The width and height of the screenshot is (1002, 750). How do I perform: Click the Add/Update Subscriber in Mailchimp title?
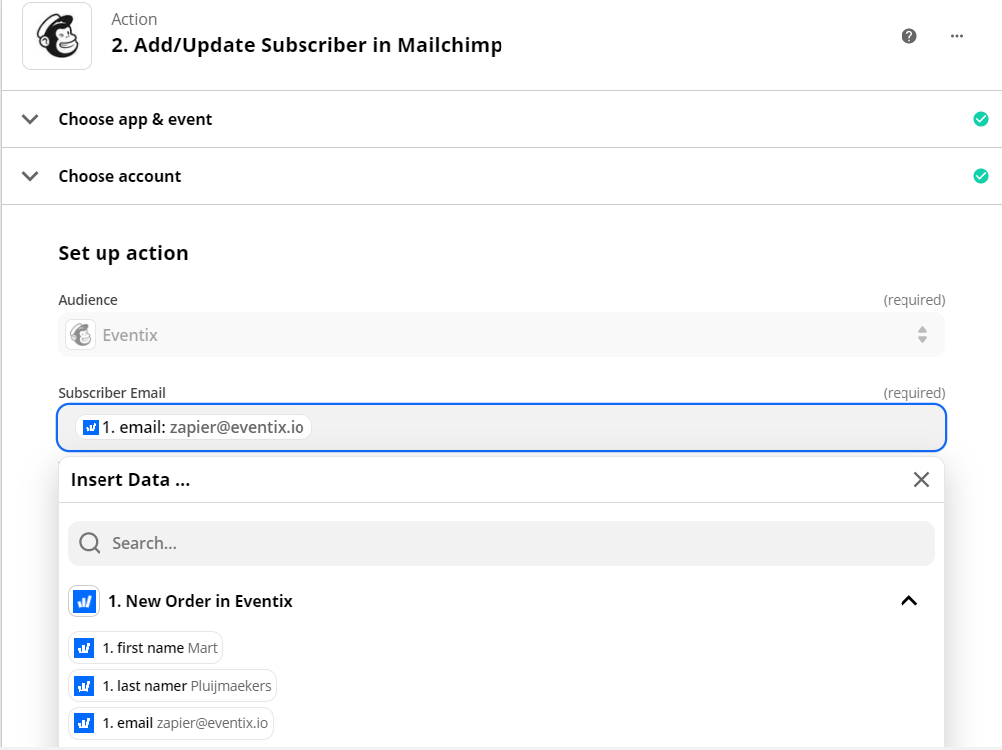307,45
